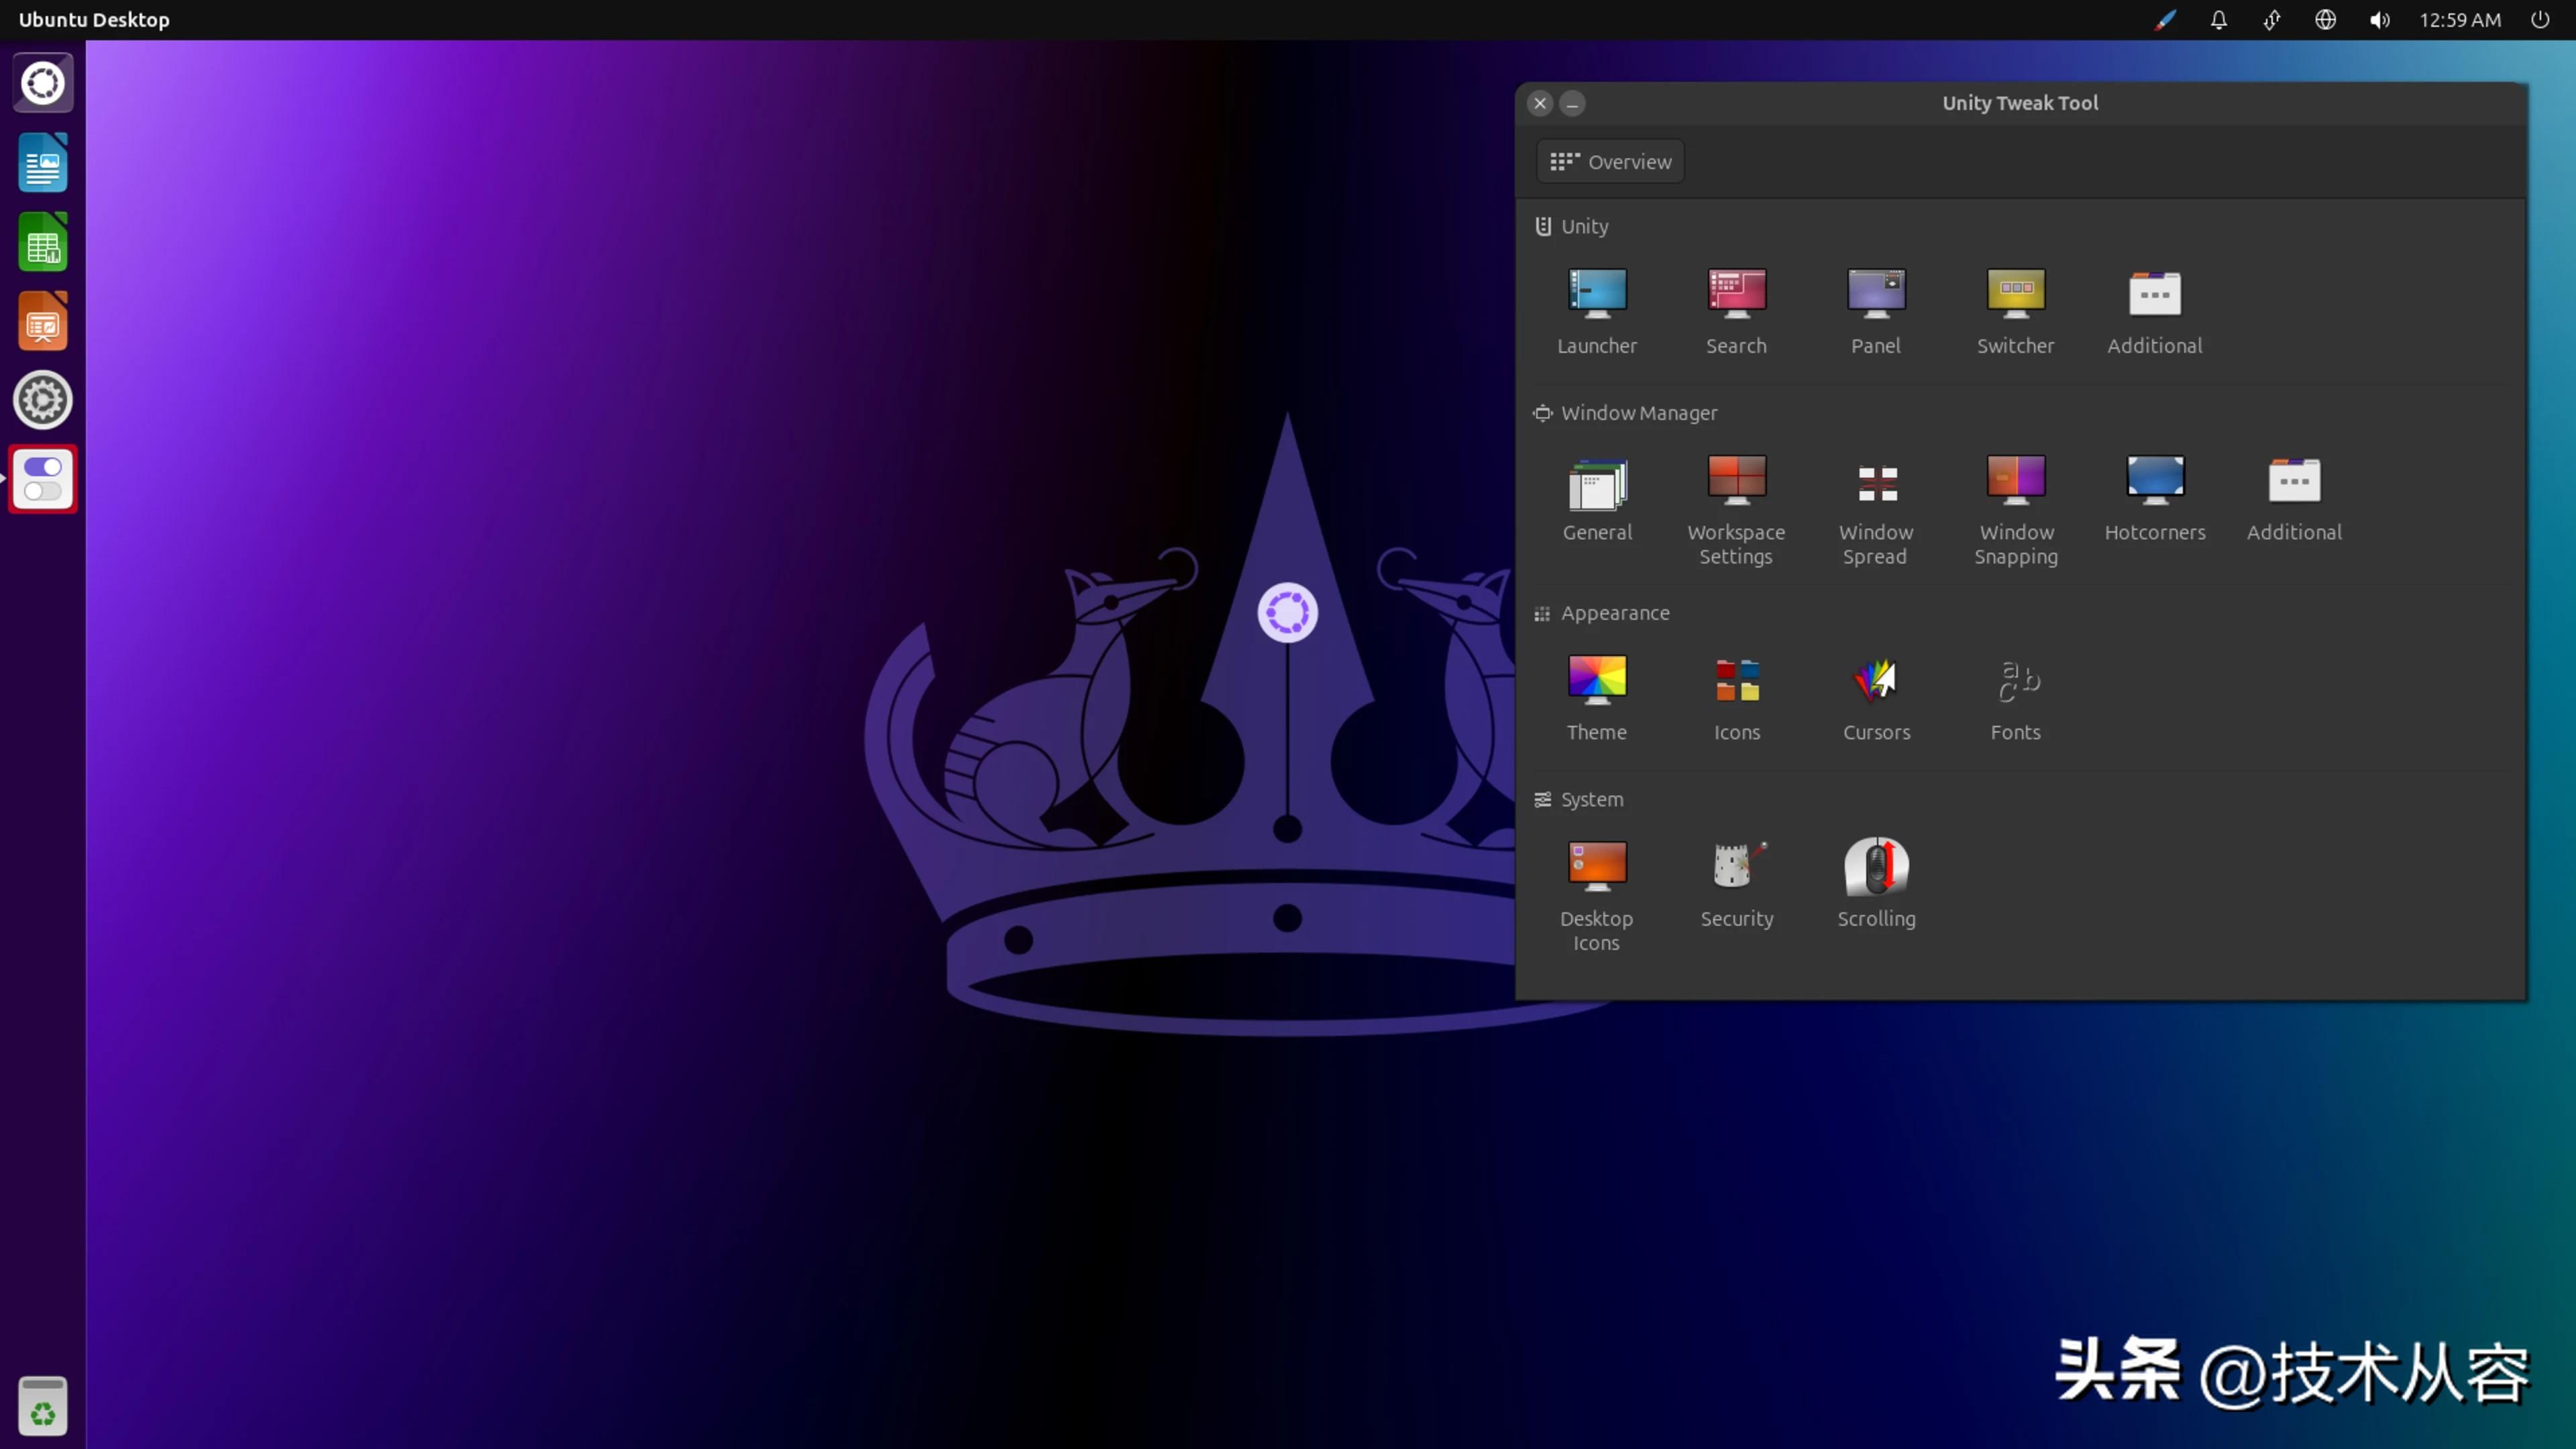This screenshot has width=2576, height=1449.
Task: Minimize the Unity Tweak Tool window
Action: (x=1572, y=103)
